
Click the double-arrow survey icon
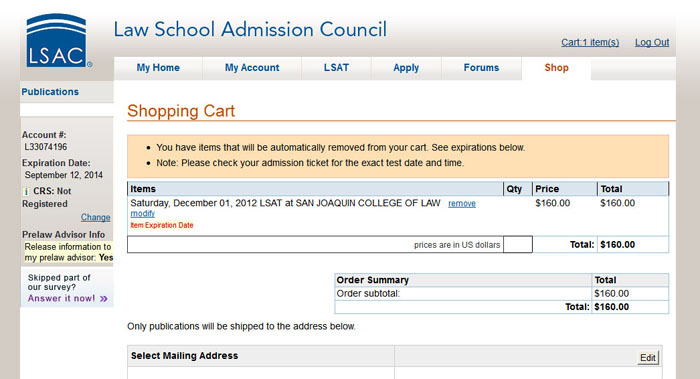click(x=104, y=299)
